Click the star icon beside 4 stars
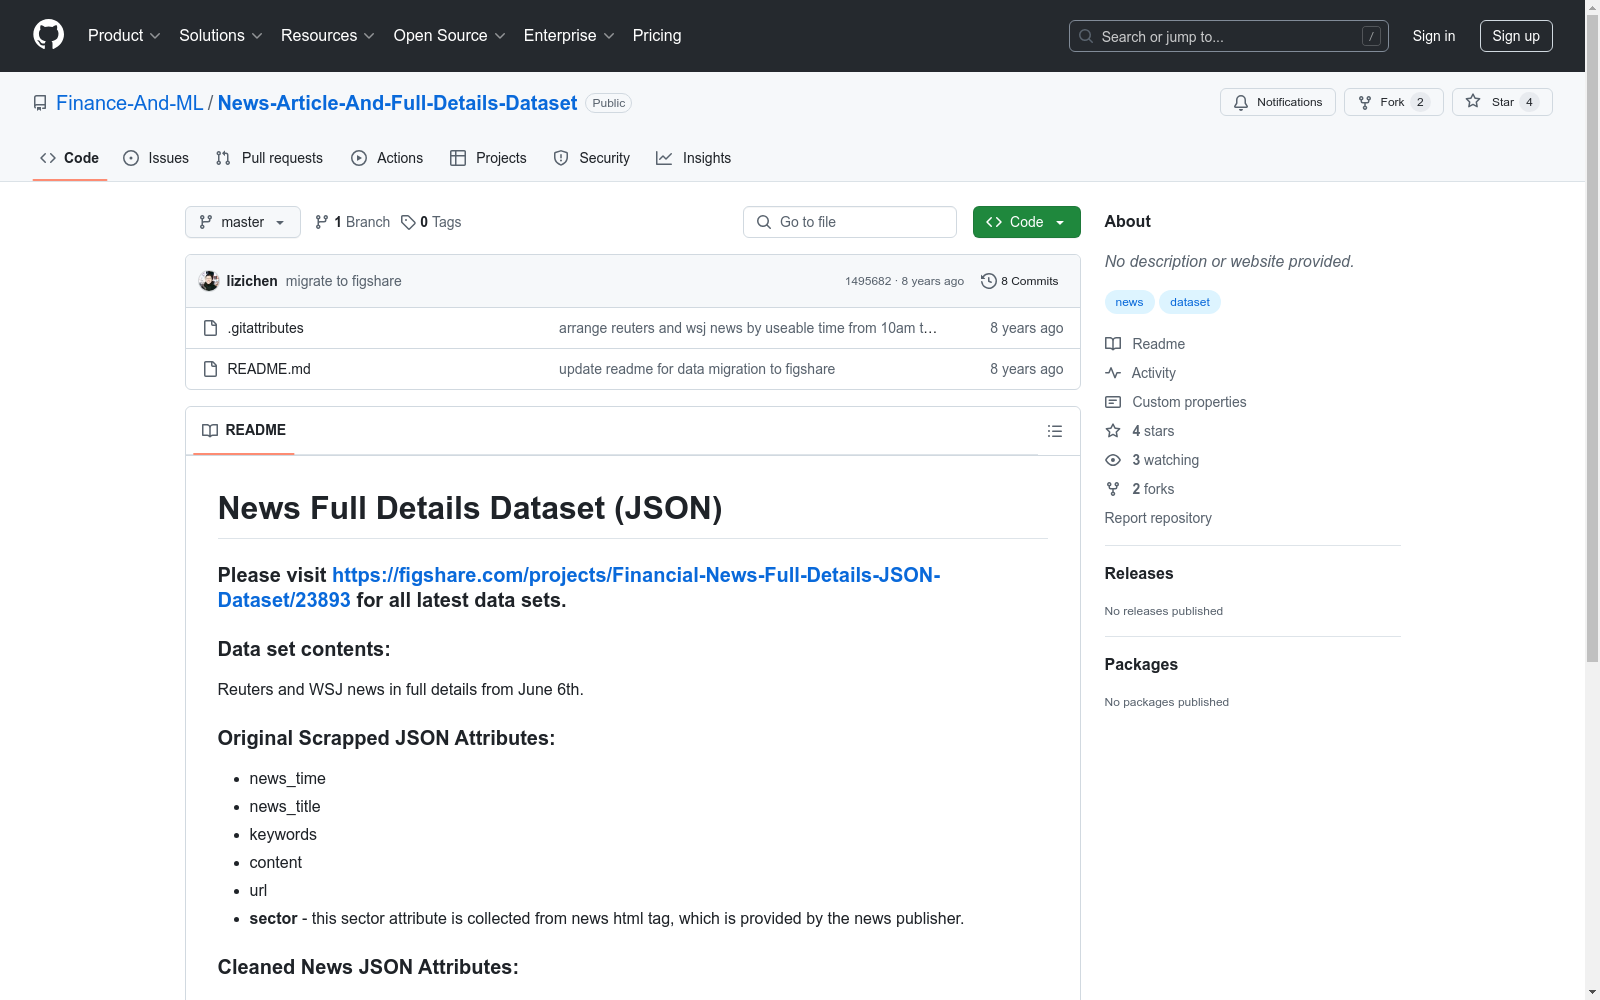The width and height of the screenshot is (1600, 1000). (1113, 431)
